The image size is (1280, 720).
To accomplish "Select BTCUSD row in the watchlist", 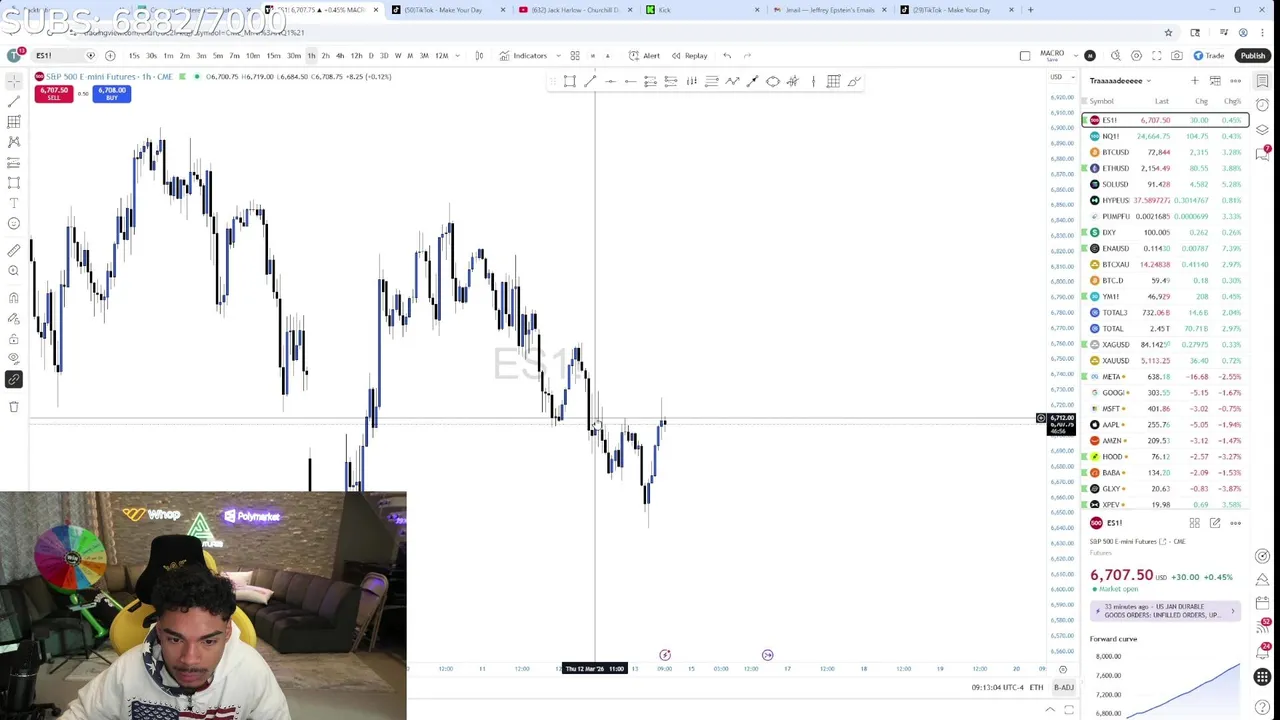I will click(1165, 152).
